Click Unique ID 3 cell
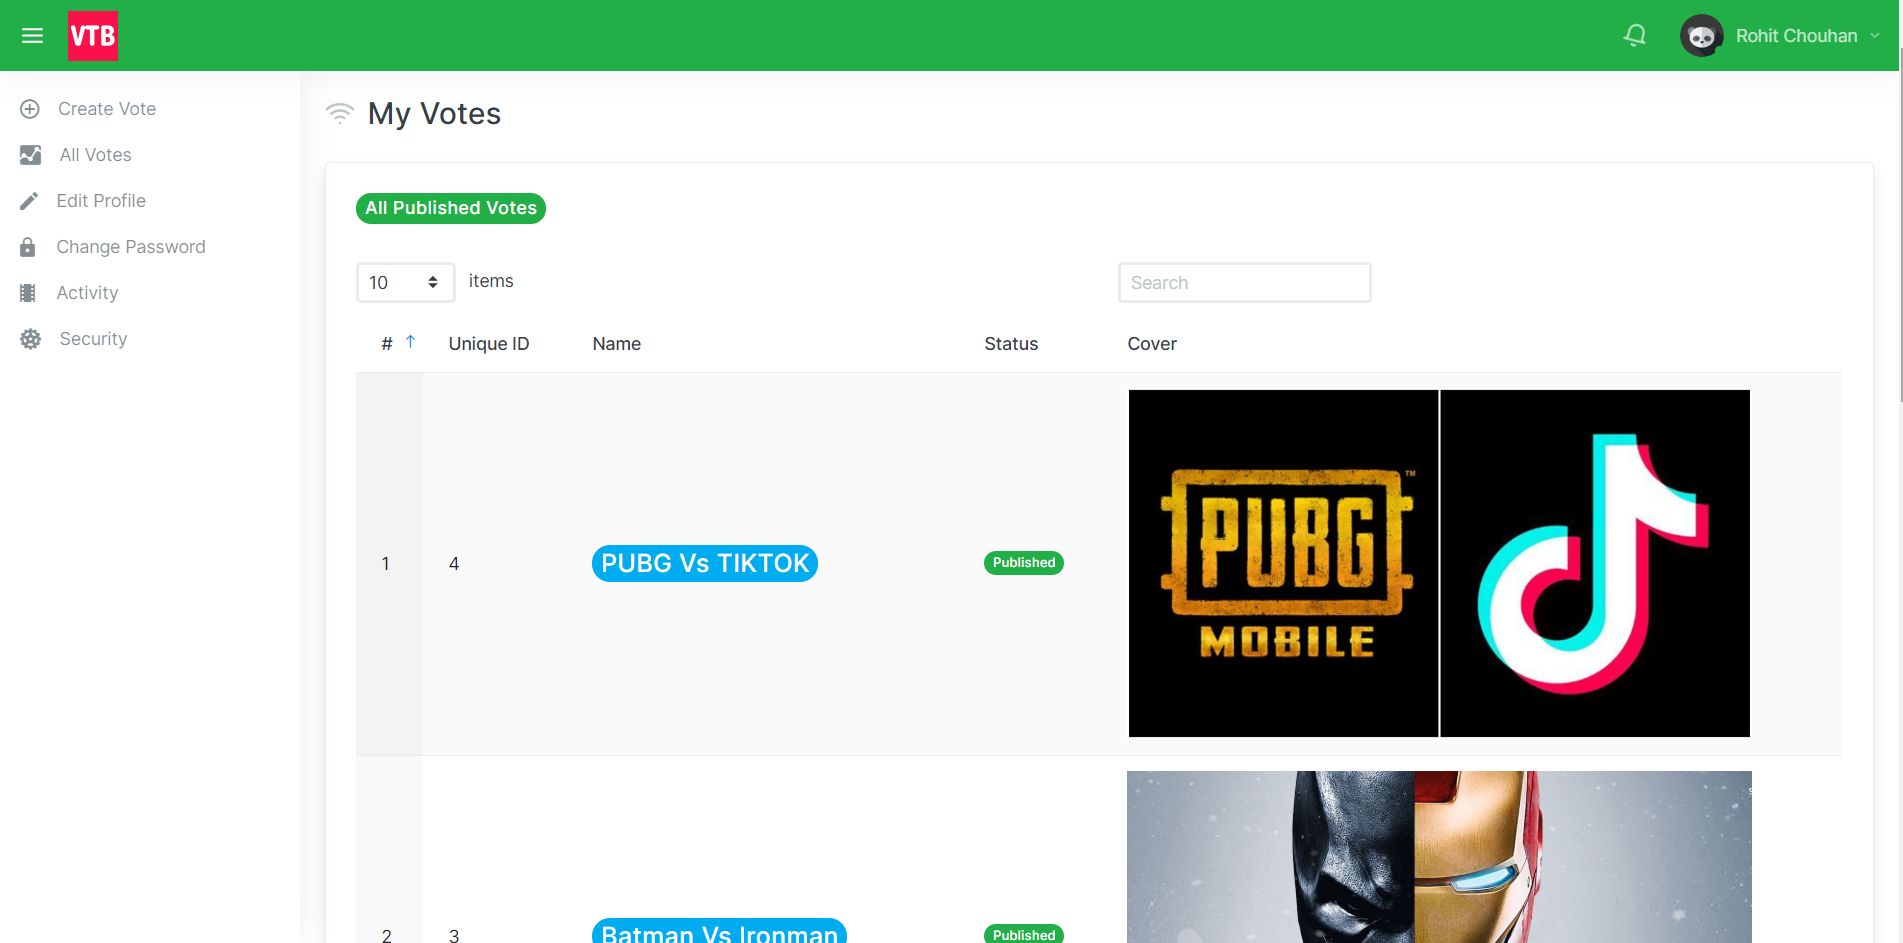 454,935
